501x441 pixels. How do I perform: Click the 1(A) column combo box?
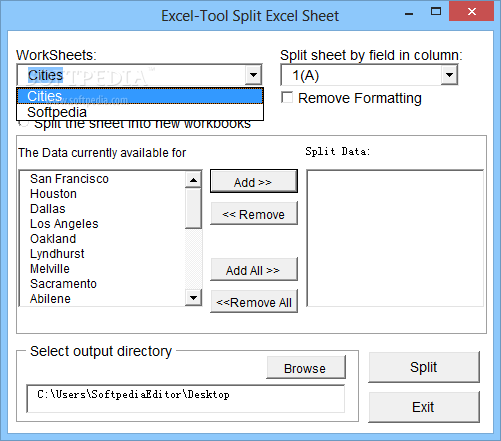[369, 75]
